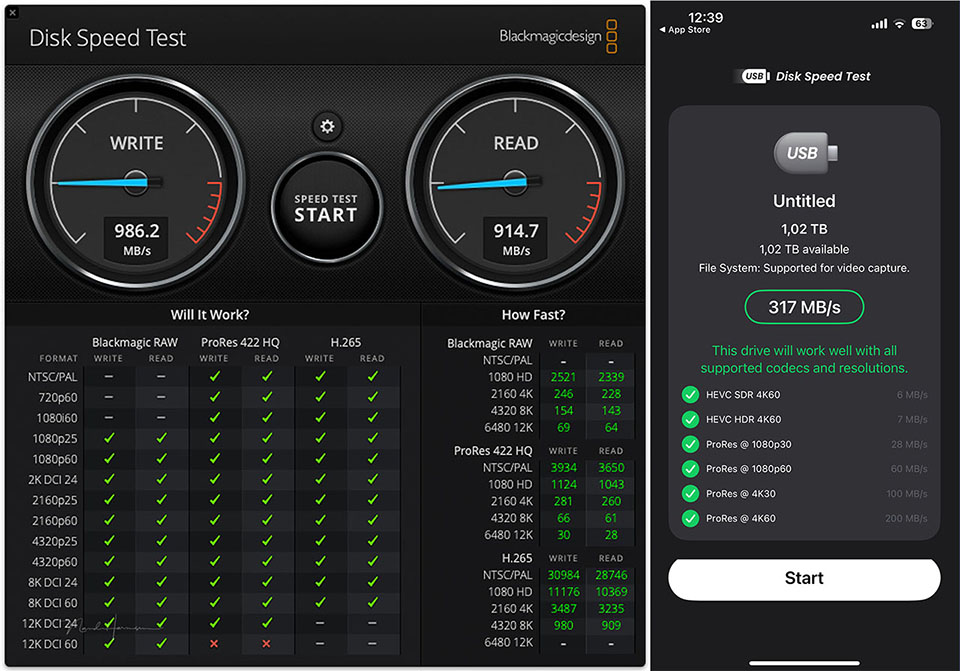Viewport: 960px width, 671px height.
Task: Select the 1080i60 format row label
Action: (x=57, y=418)
